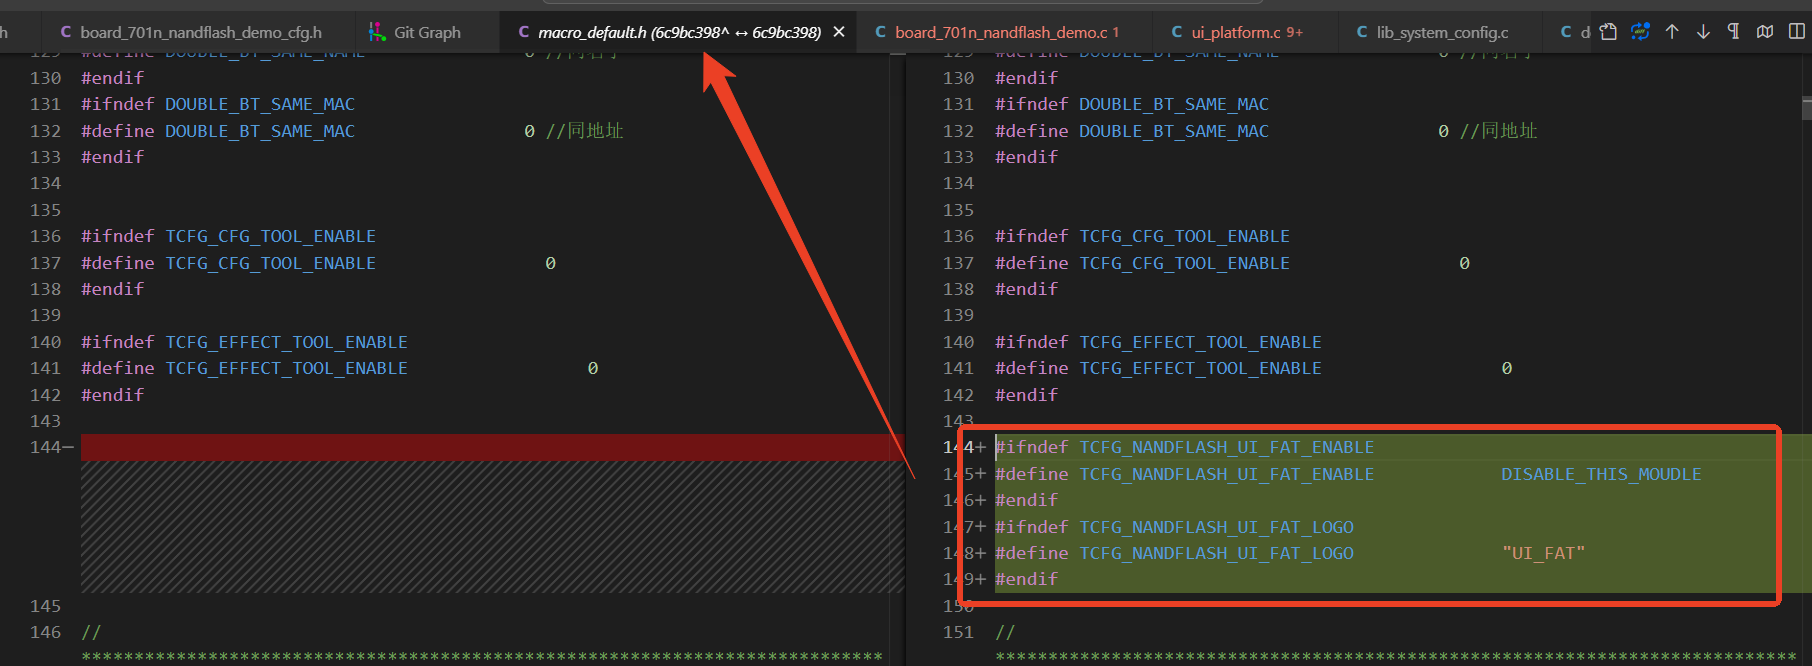This screenshot has width=1812, height=666.
Task: Go to previous change with up arrow
Action: (x=1672, y=32)
